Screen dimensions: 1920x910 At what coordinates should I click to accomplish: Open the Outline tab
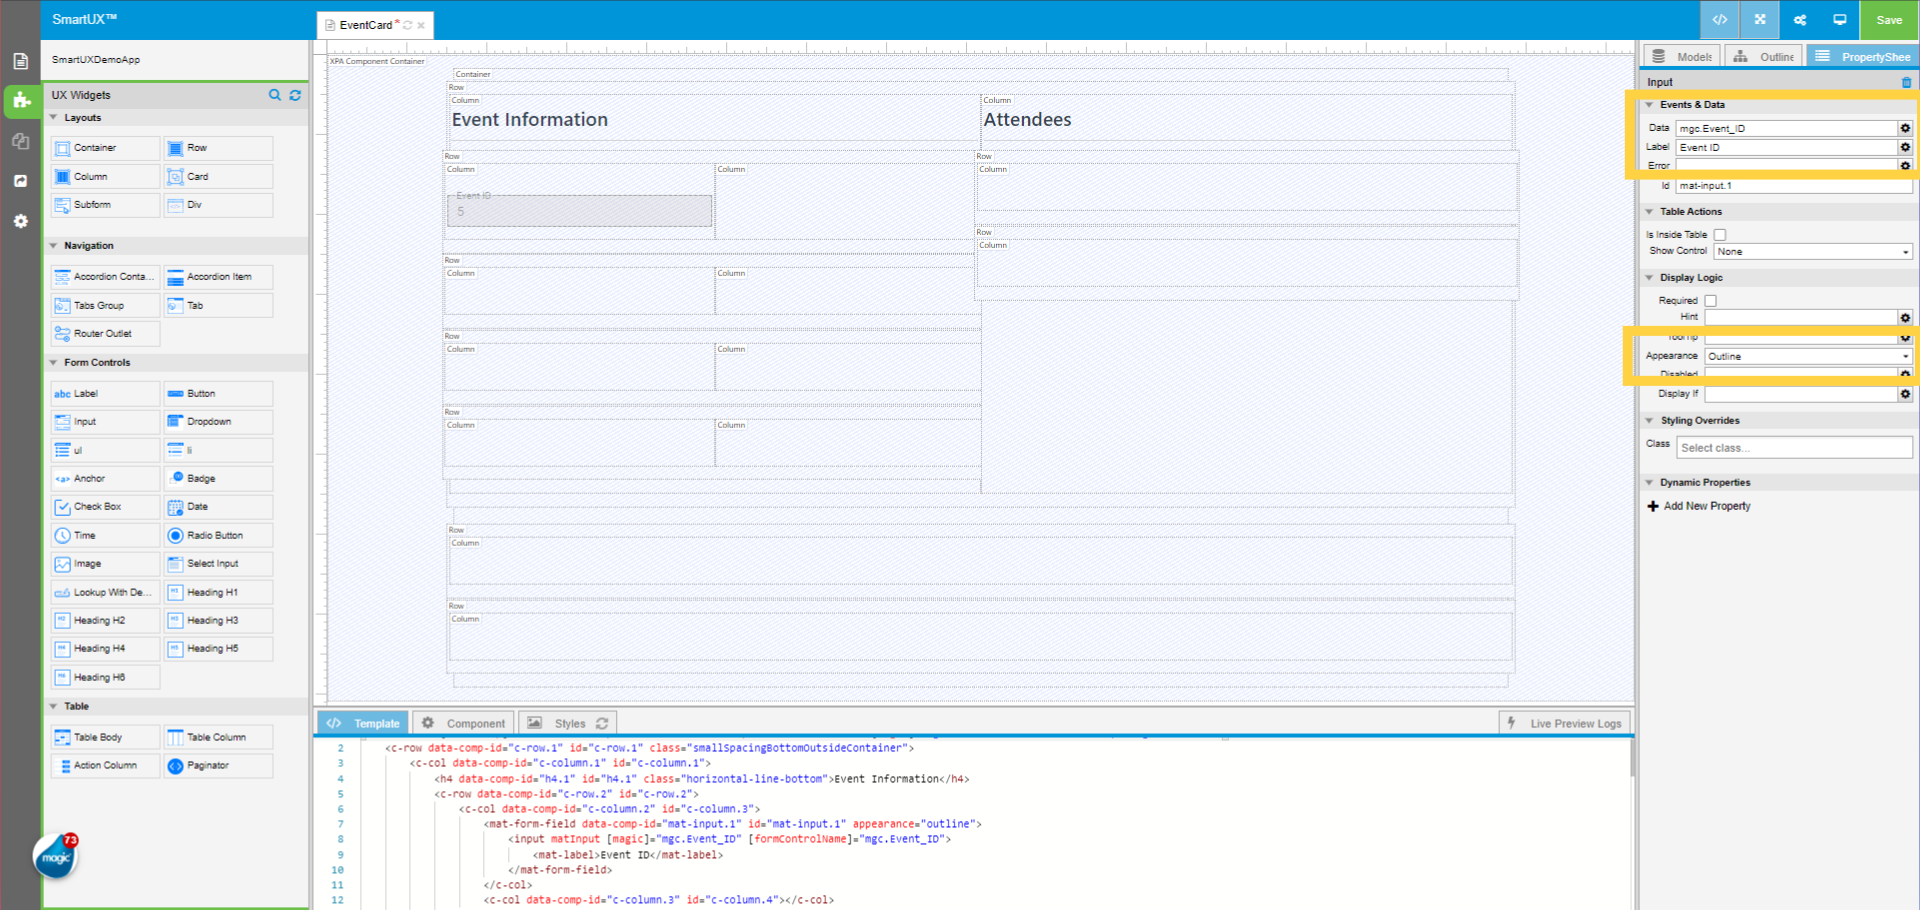[1763, 56]
